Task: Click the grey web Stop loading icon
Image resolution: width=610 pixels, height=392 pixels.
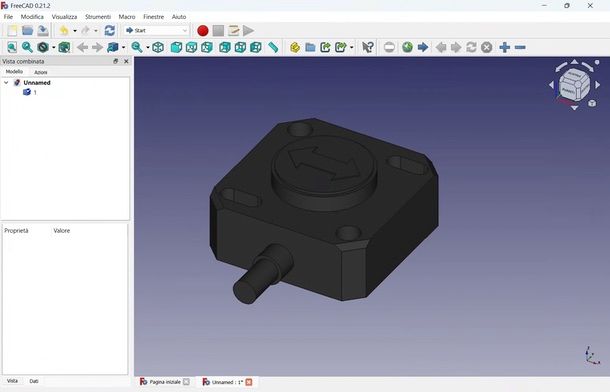Action: [487, 47]
